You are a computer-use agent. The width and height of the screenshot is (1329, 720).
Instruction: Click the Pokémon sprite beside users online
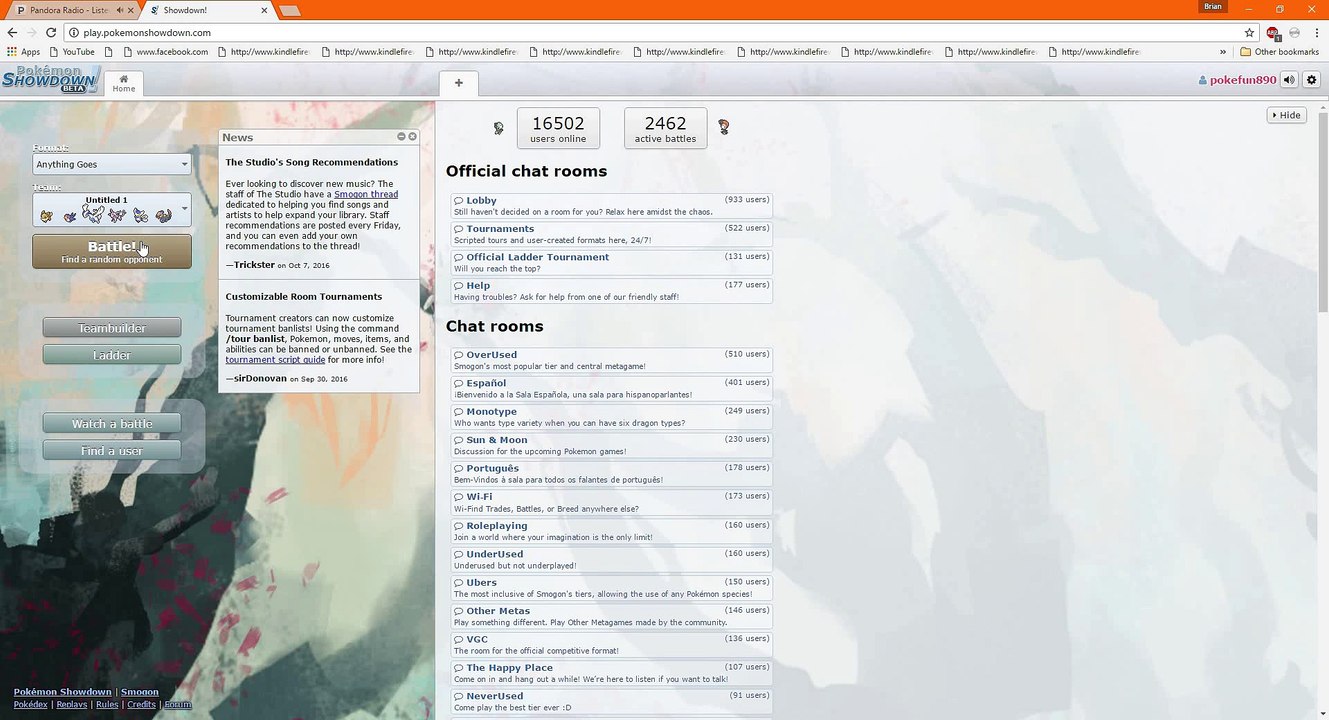[x=499, y=128]
